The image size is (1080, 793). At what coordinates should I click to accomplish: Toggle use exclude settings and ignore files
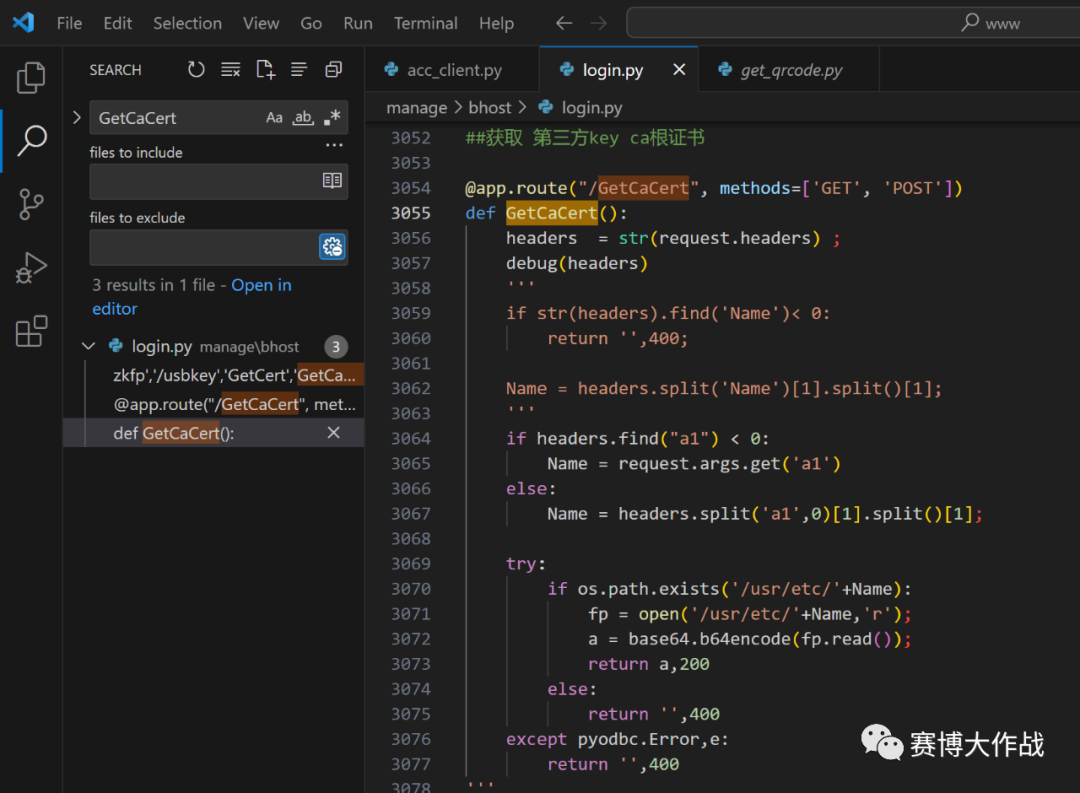pyautogui.click(x=332, y=247)
